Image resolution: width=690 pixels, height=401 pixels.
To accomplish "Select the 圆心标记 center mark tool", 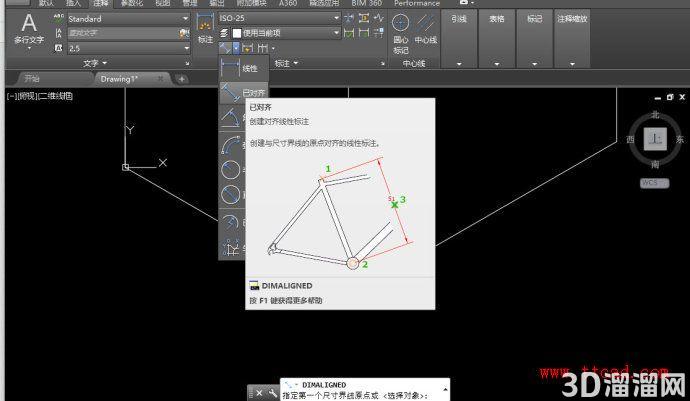I will [x=400, y=33].
